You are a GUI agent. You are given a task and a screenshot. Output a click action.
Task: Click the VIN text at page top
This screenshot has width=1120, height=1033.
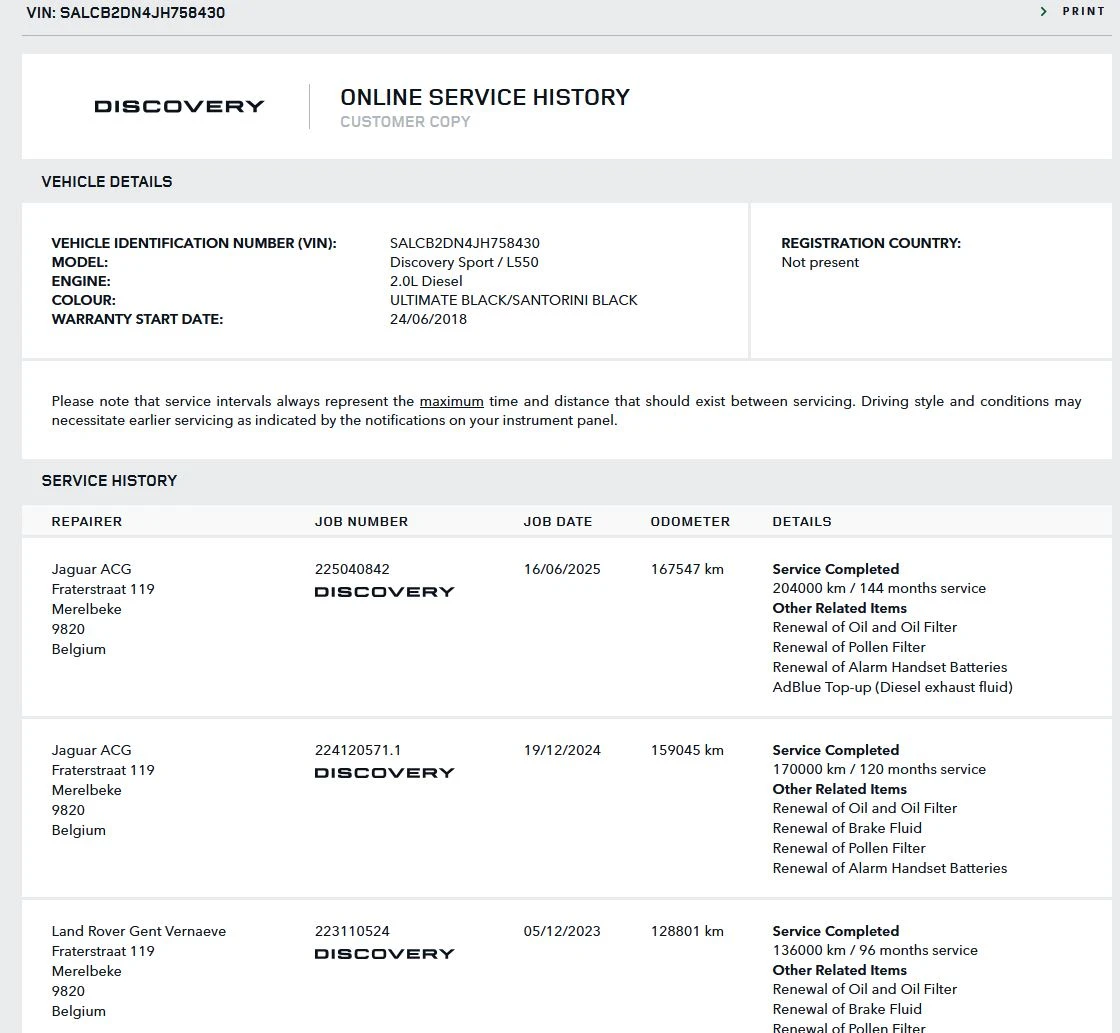point(126,13)
